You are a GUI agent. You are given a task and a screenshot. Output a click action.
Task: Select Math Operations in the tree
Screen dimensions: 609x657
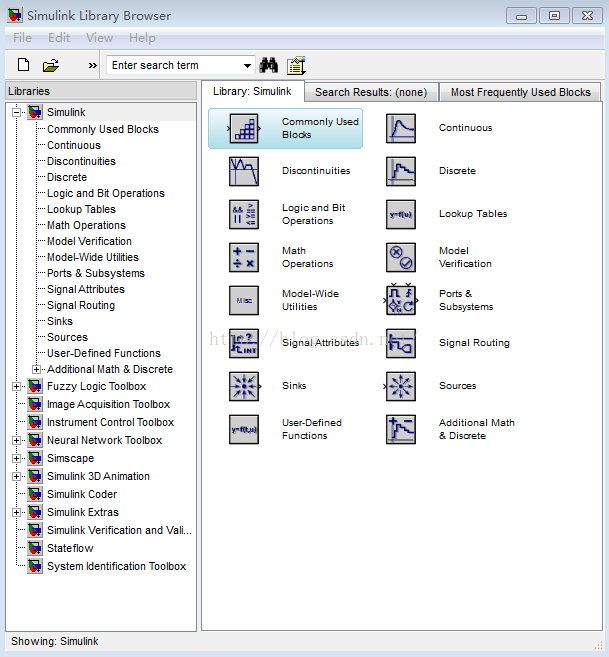coord(86,225)
